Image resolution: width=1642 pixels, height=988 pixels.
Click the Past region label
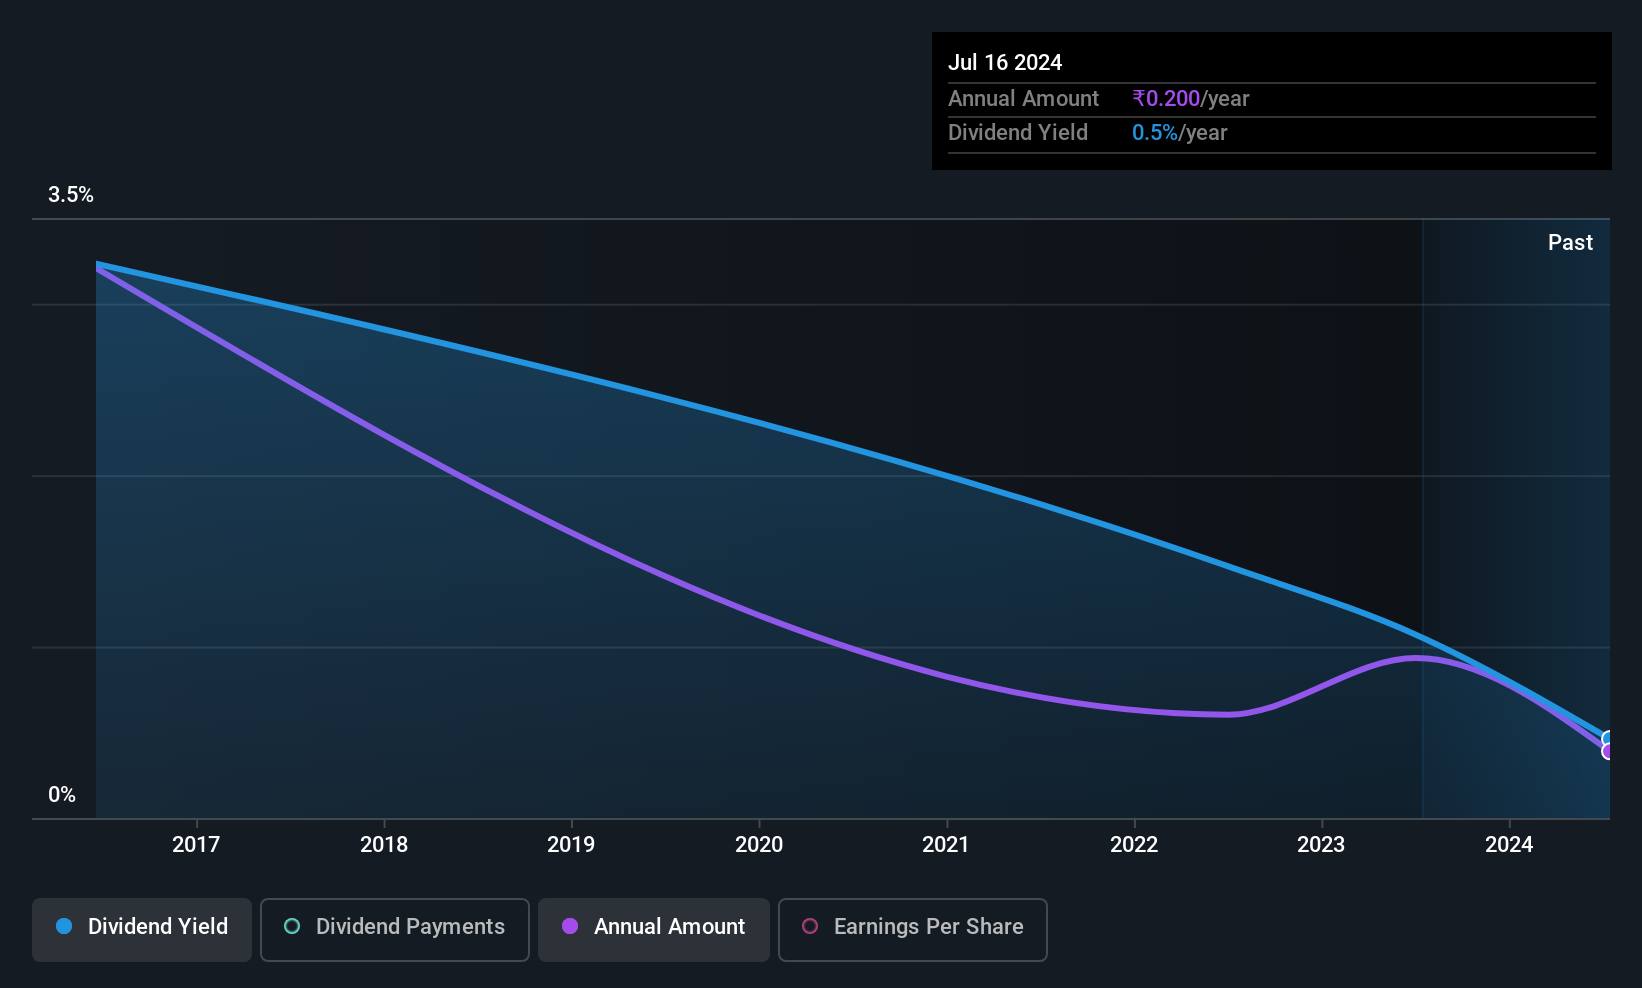click(x=1570, y=243)
